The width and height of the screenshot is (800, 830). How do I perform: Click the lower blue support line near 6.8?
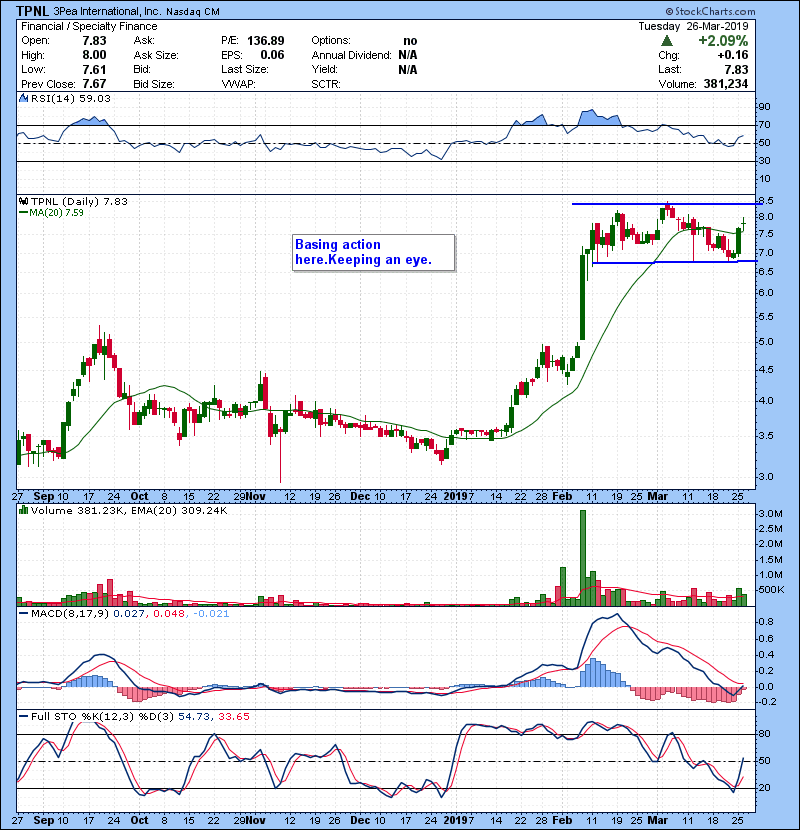675,262
